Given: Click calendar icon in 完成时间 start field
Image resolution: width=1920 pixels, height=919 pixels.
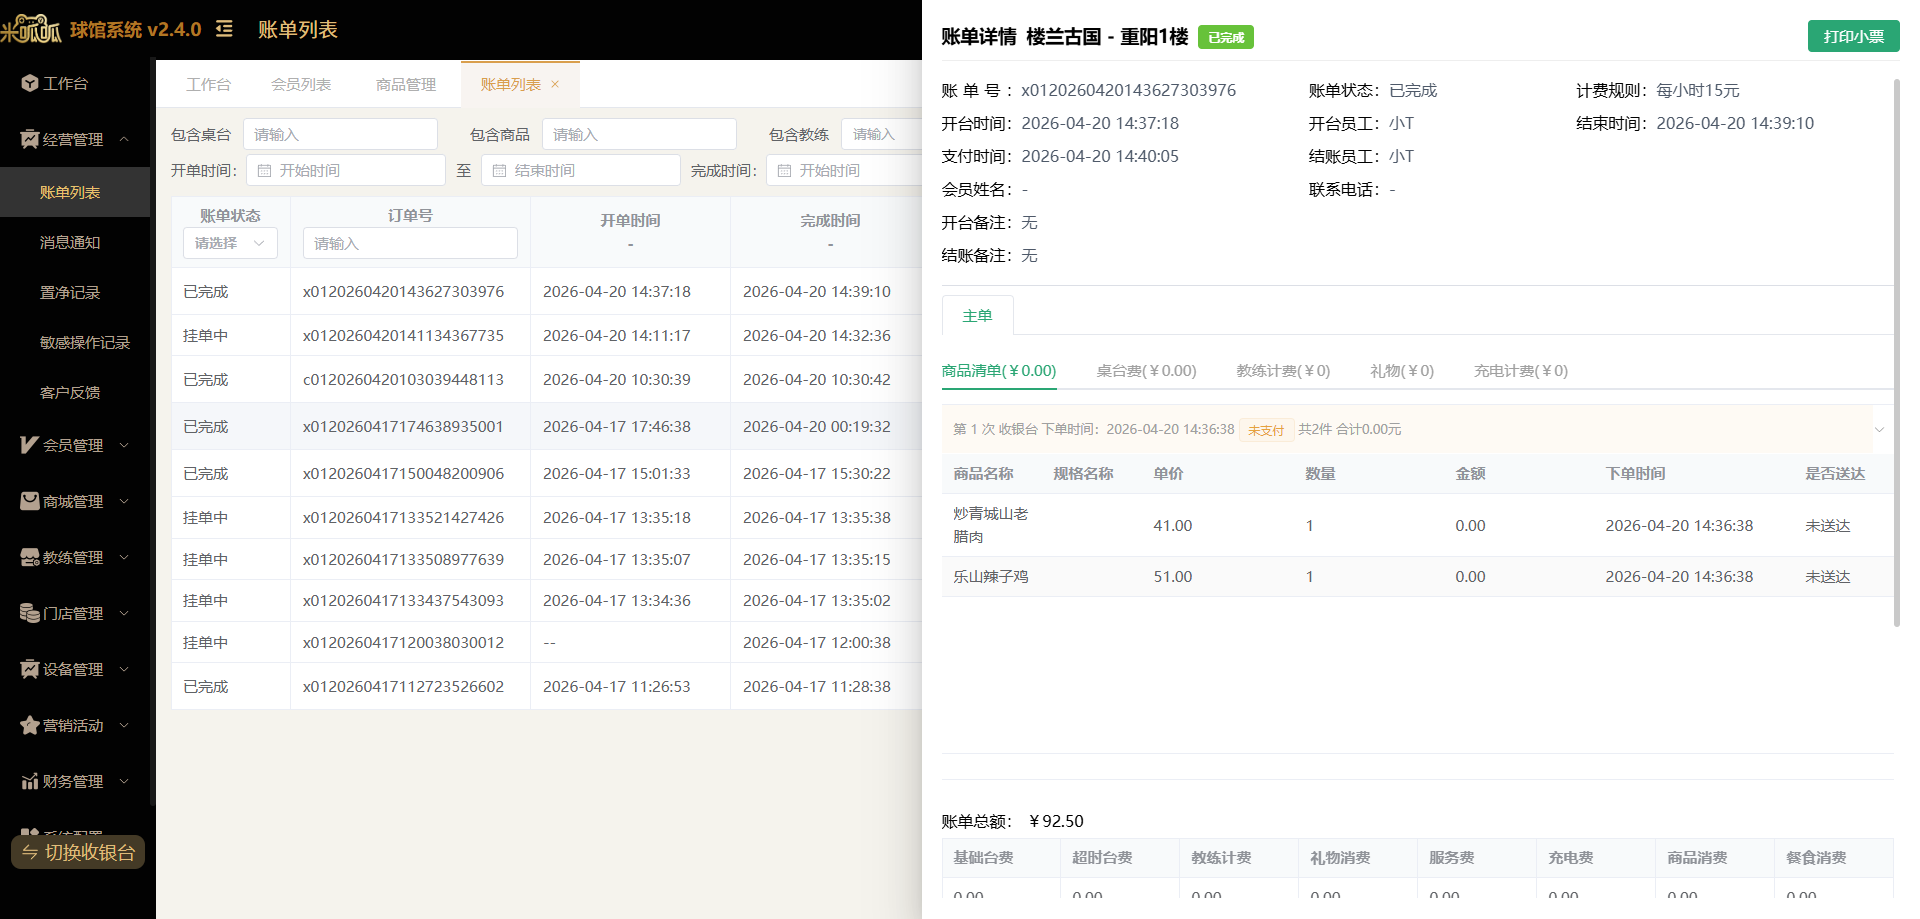Looking at the screenshot, I should tap(784, 171).
